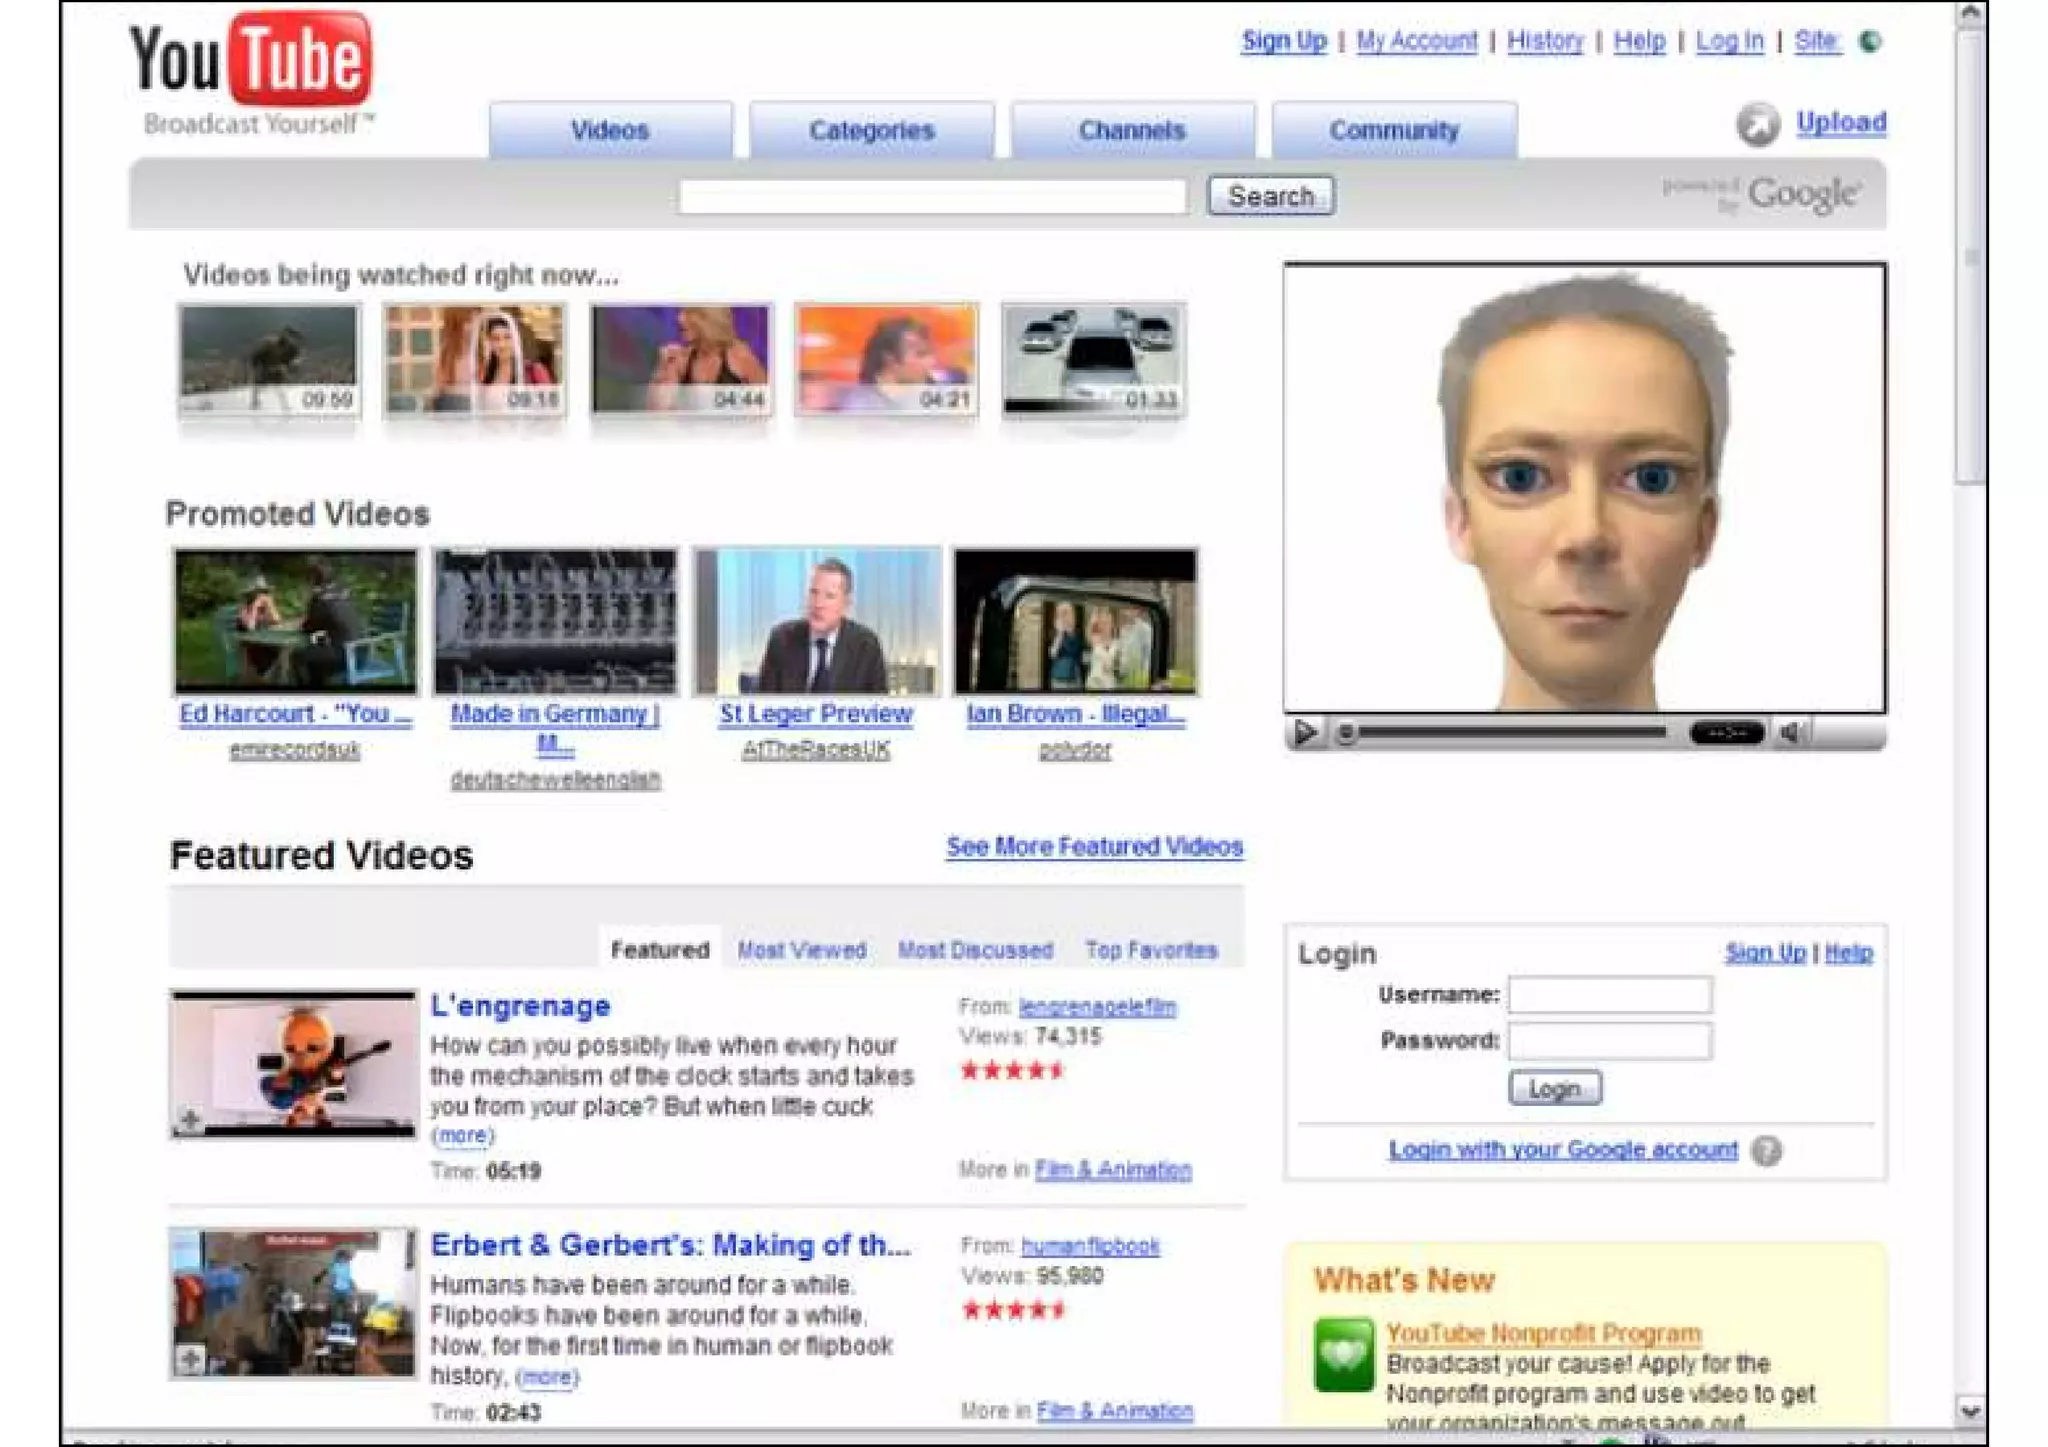Add L'engrenage to quicklist plus icon

pyautogui.click(x=190, y=1119)
